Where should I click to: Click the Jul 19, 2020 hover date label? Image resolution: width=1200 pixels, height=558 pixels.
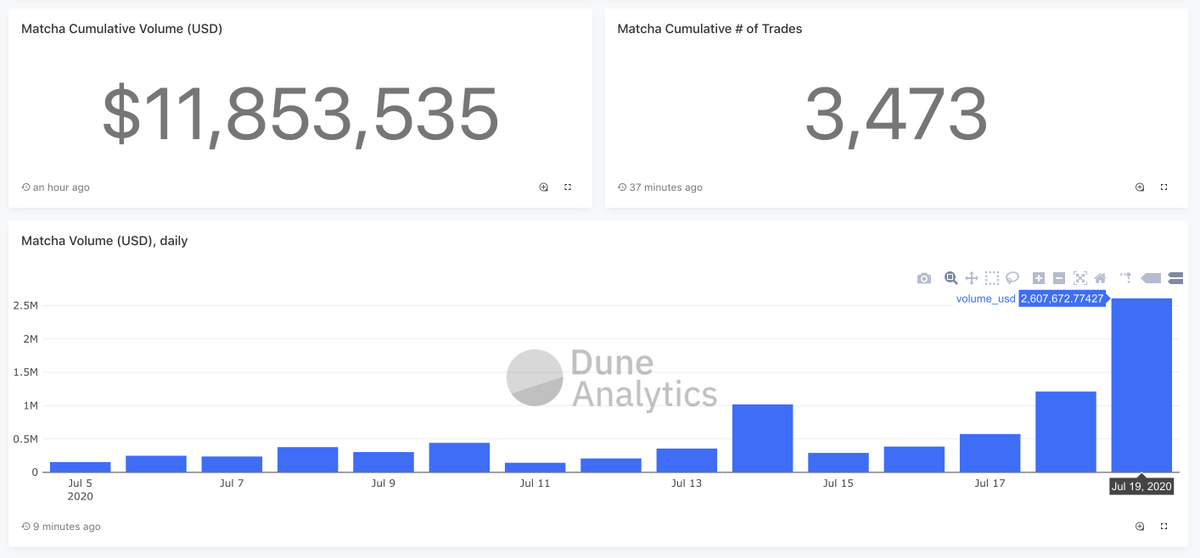[1141, 485]
